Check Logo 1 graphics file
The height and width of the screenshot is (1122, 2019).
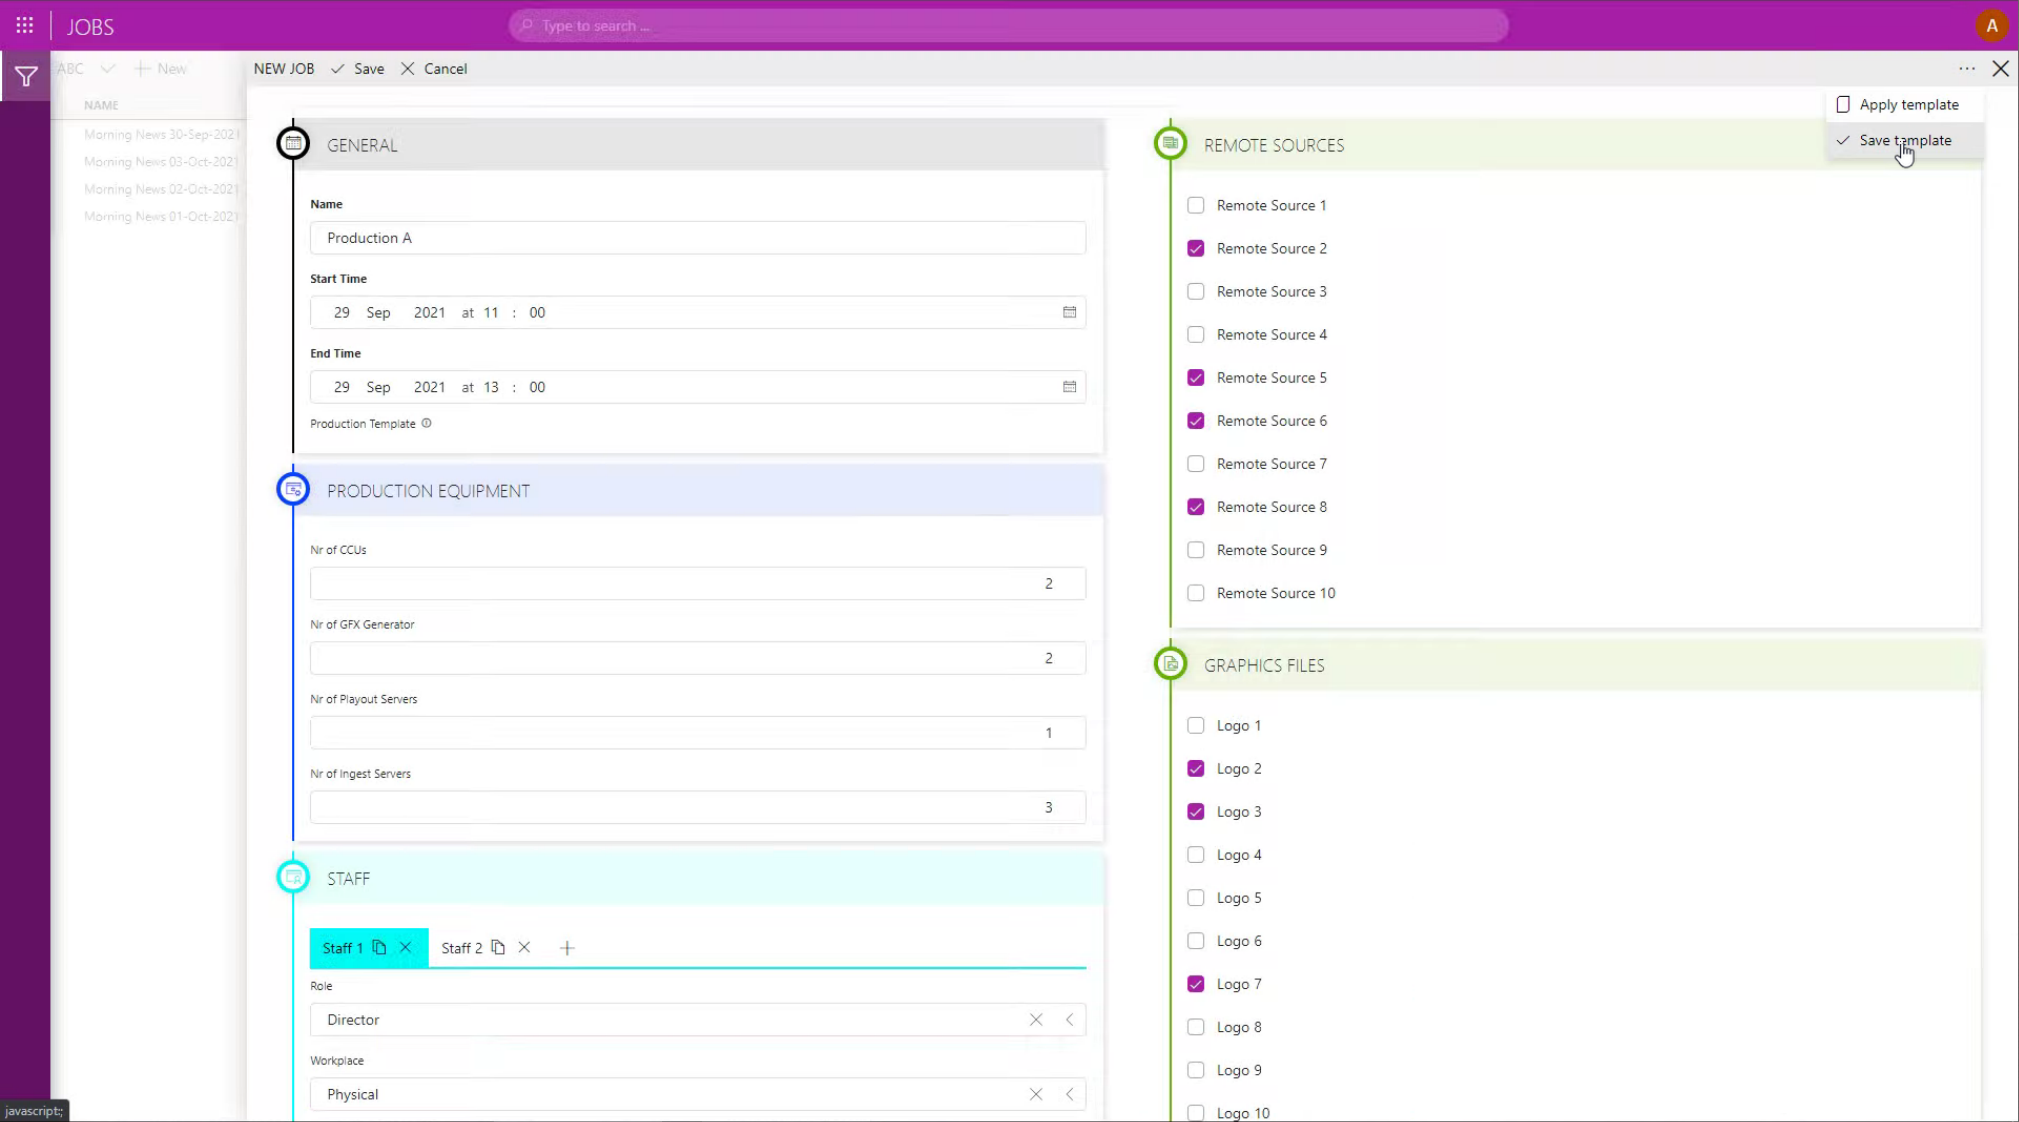(1195, 725)
